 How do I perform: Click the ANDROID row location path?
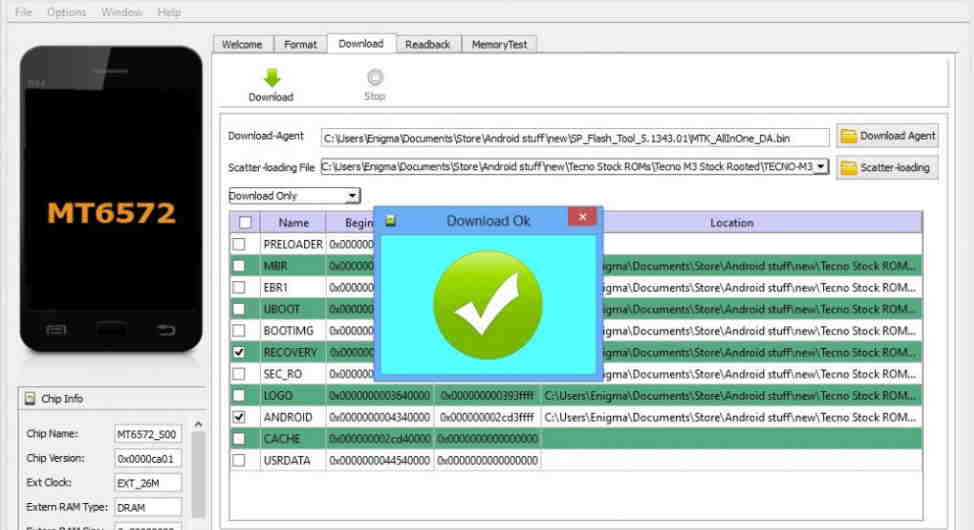click(730, 417)
